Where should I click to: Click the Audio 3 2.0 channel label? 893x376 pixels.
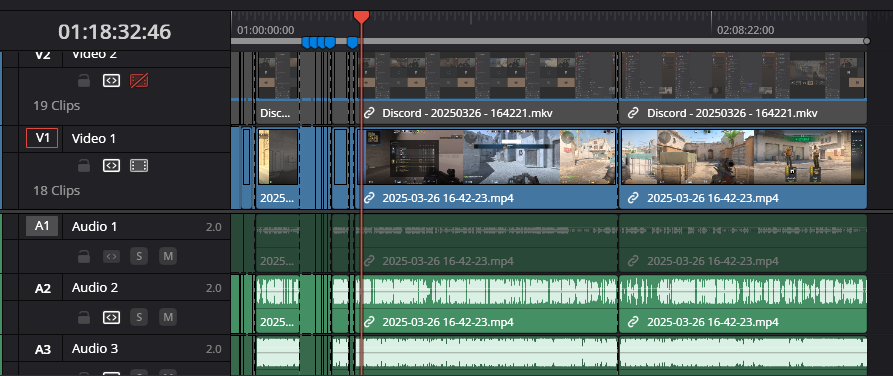[214, 349]
